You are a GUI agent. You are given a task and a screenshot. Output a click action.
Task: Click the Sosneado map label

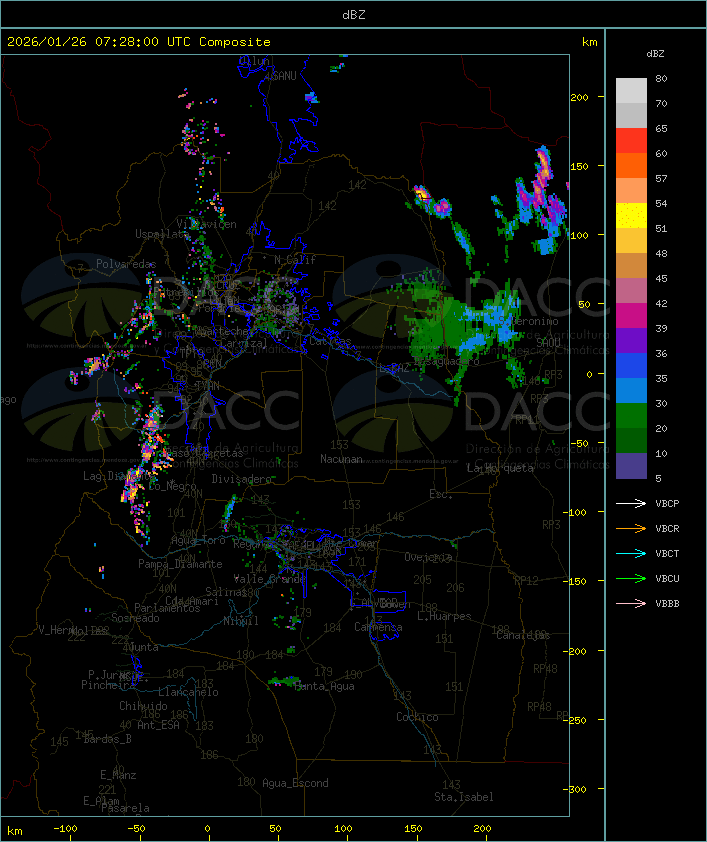[x=136, y=618]
